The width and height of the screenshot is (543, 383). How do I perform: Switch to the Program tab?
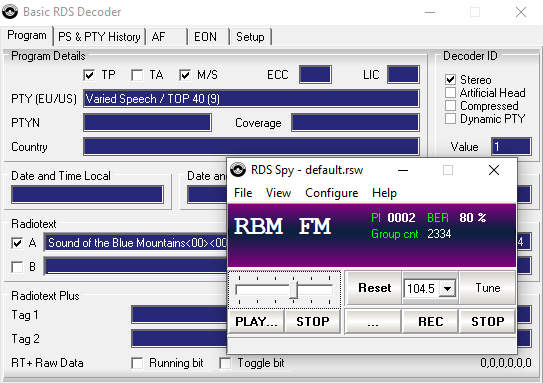[x=27, y=36]
